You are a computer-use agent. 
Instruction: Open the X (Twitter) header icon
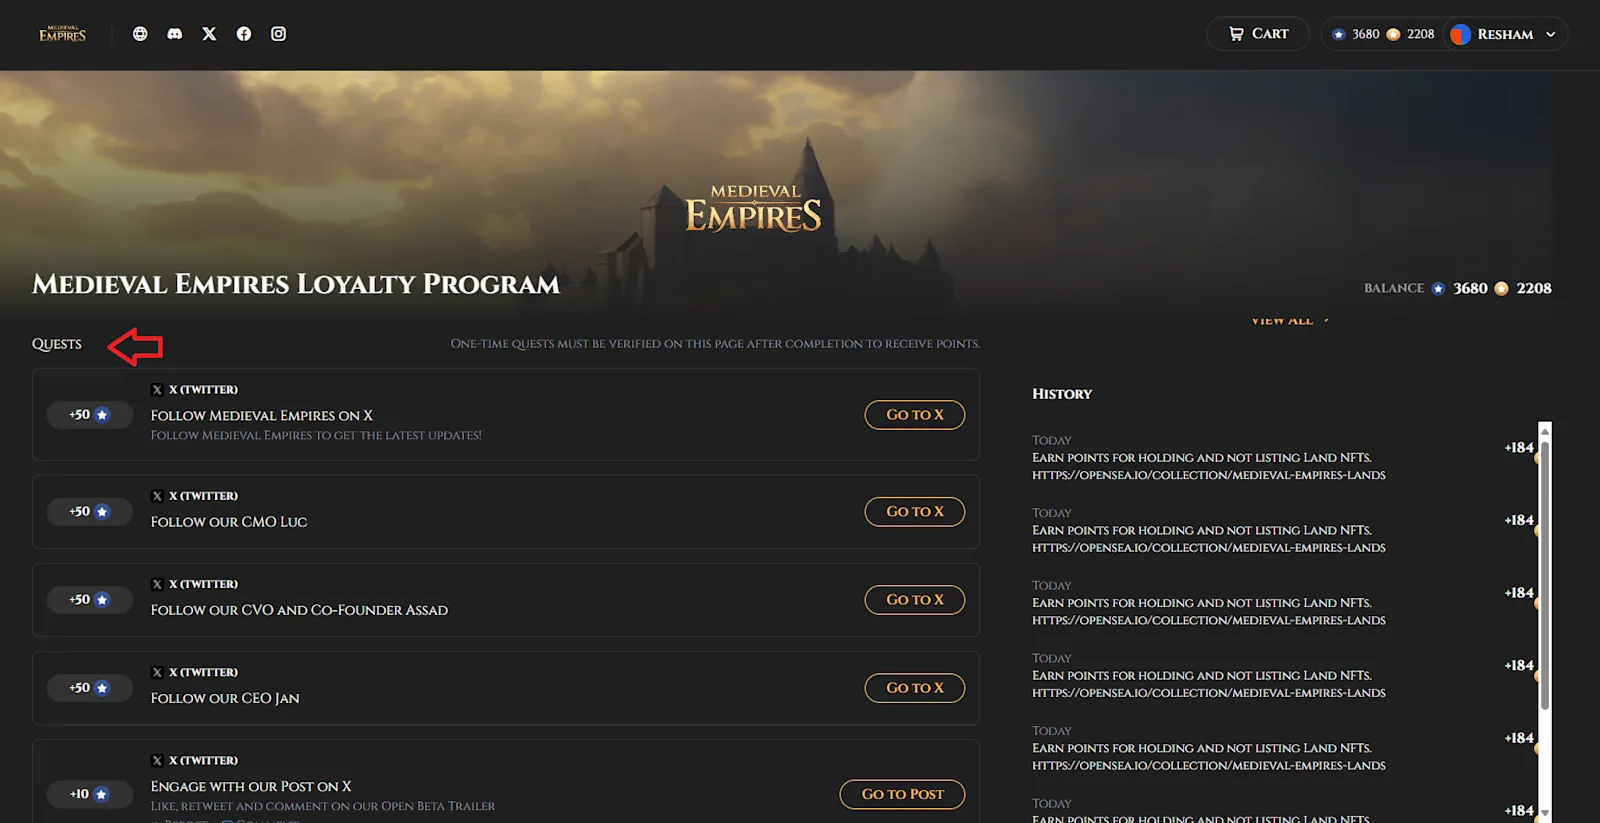209,34
